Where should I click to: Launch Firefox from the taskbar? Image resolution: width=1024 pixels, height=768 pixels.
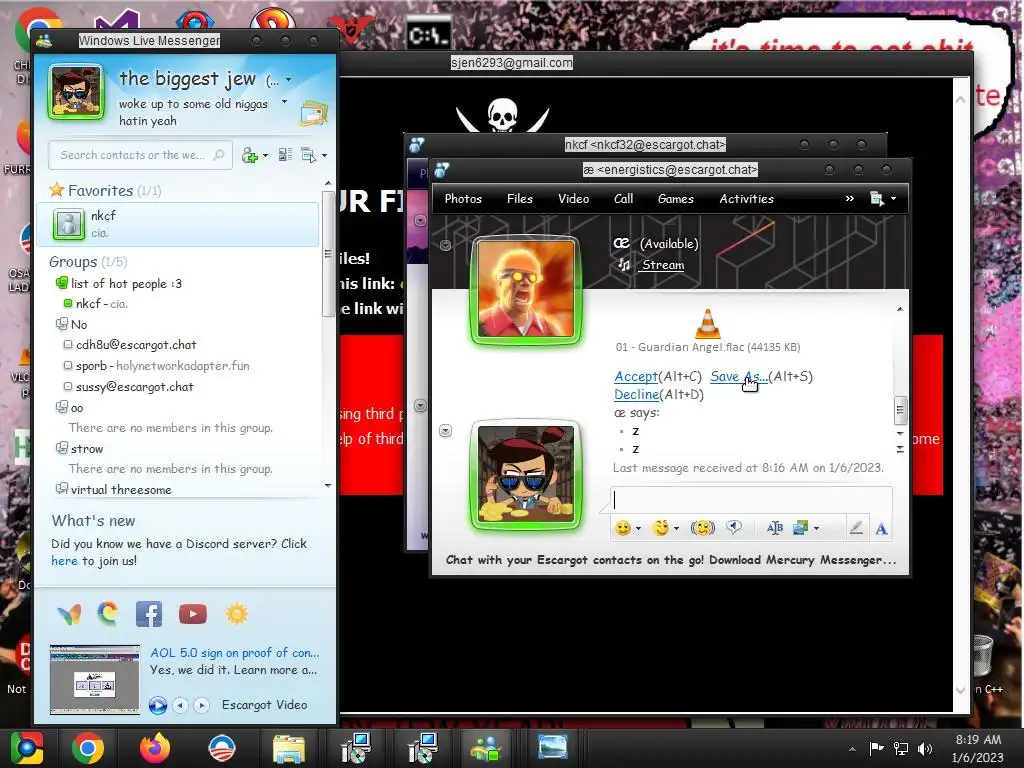155,748
